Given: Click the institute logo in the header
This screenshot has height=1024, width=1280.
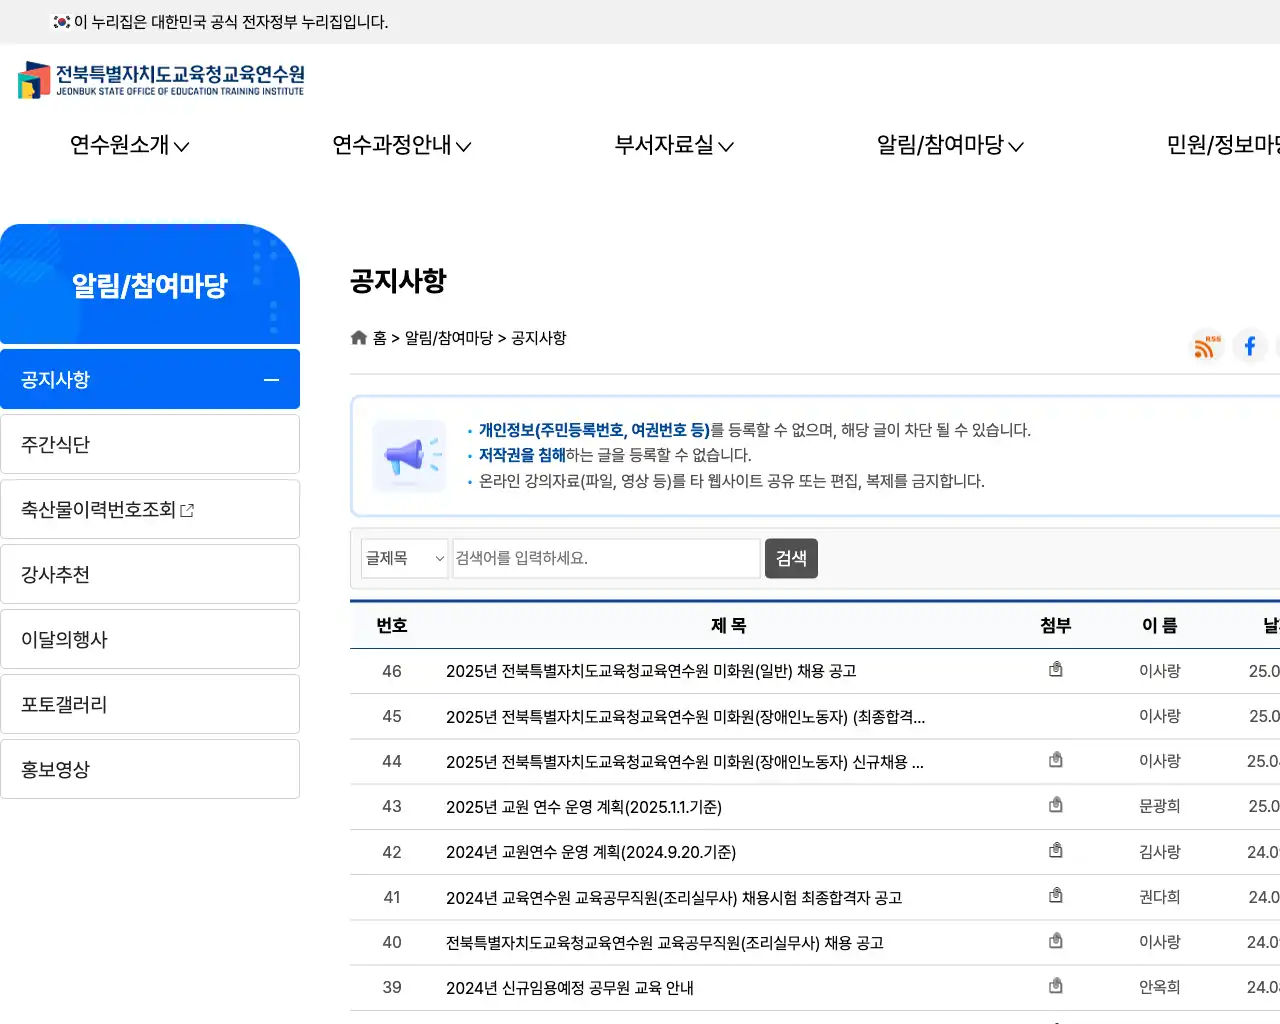Looking at the screenshot, I should (x=161, y=80).
